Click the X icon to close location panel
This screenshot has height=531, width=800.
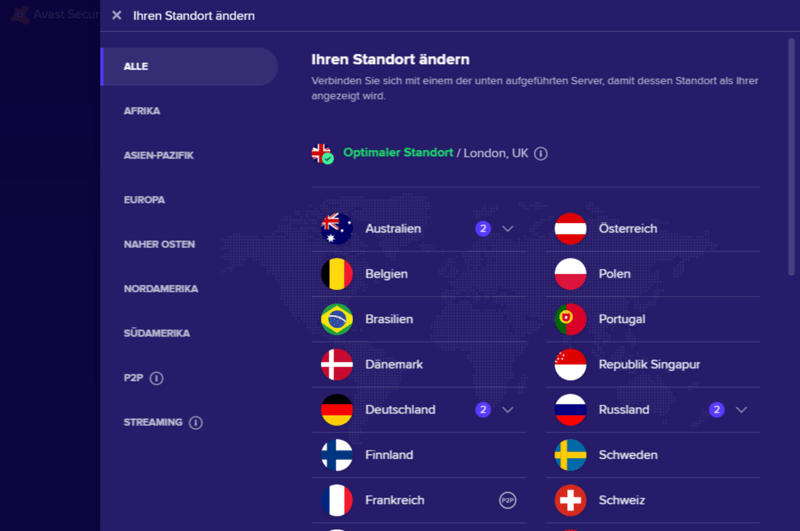pos(117,16)
